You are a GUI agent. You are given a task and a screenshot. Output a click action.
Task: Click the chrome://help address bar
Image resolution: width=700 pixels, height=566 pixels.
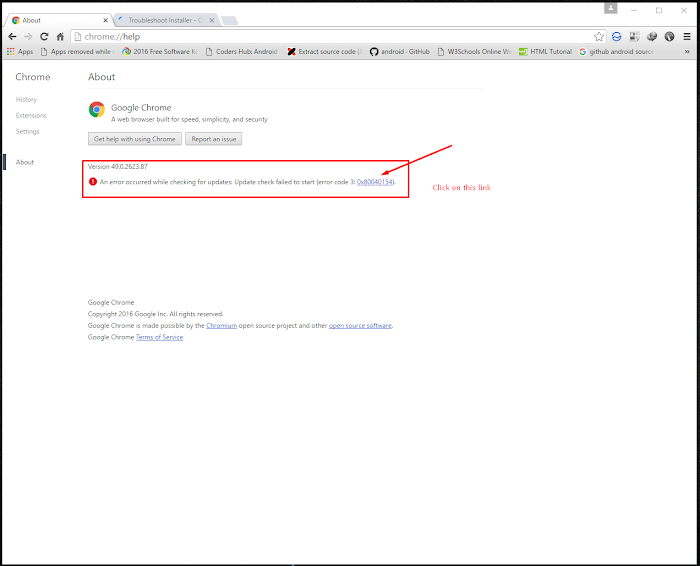pos(338,37)
